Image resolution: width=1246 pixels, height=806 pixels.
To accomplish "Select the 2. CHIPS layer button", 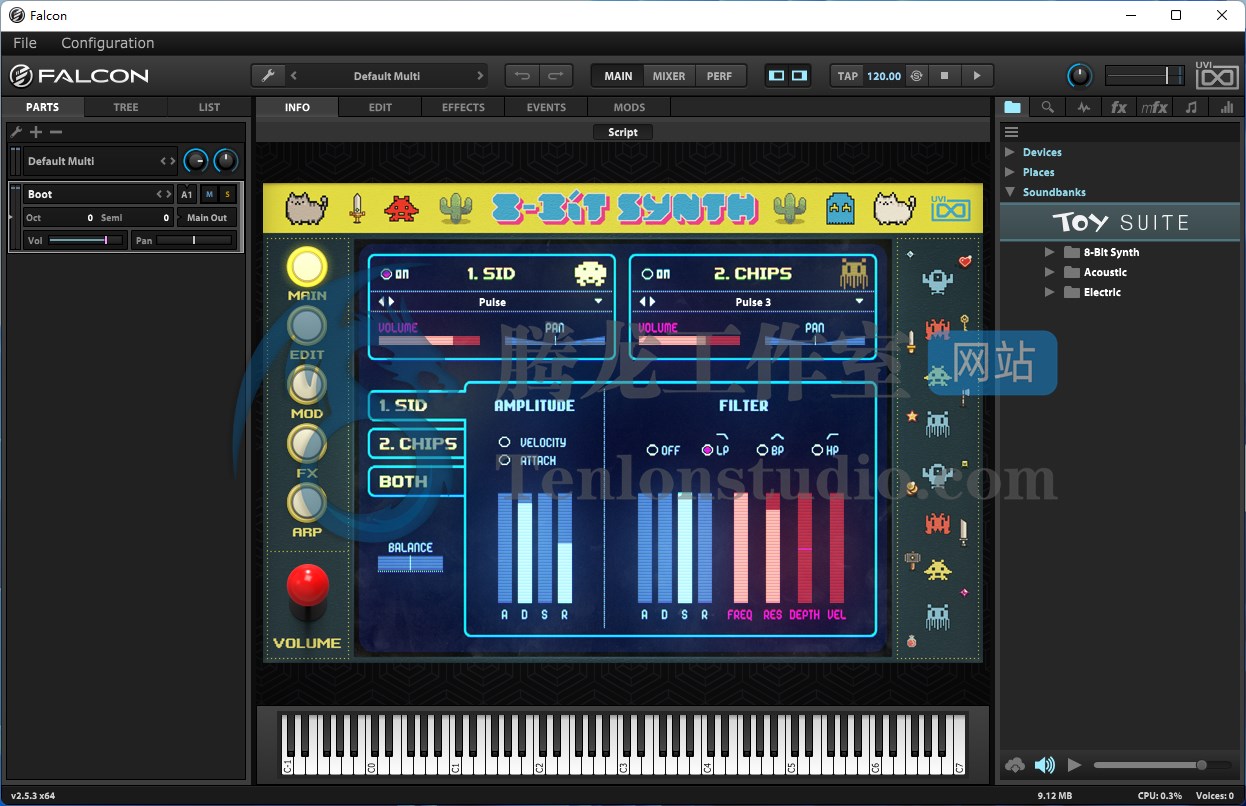I will click(x=417, y=444).
